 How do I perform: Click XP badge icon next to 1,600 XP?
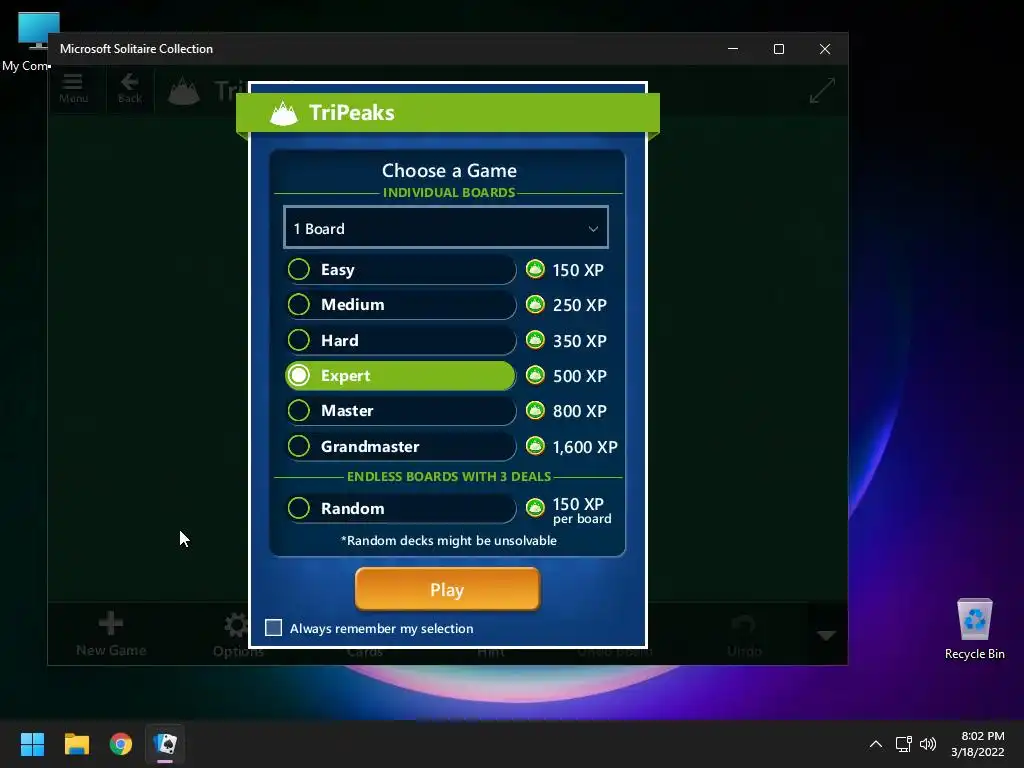[536, 446]
